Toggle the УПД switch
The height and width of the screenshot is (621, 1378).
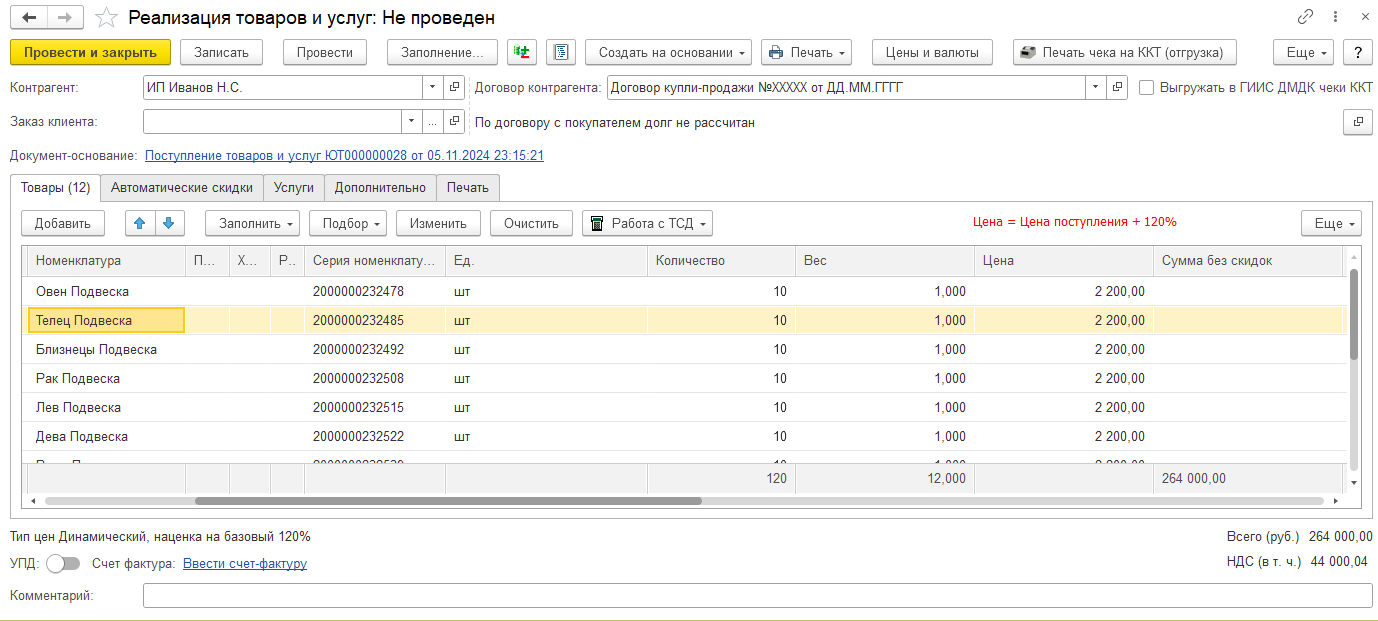click(64, 564)
